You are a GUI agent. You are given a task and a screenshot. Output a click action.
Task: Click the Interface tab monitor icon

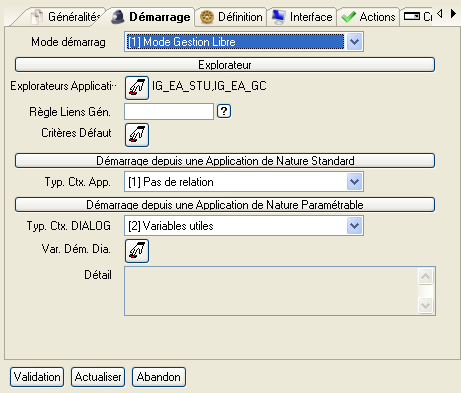[x=278, y=17]
